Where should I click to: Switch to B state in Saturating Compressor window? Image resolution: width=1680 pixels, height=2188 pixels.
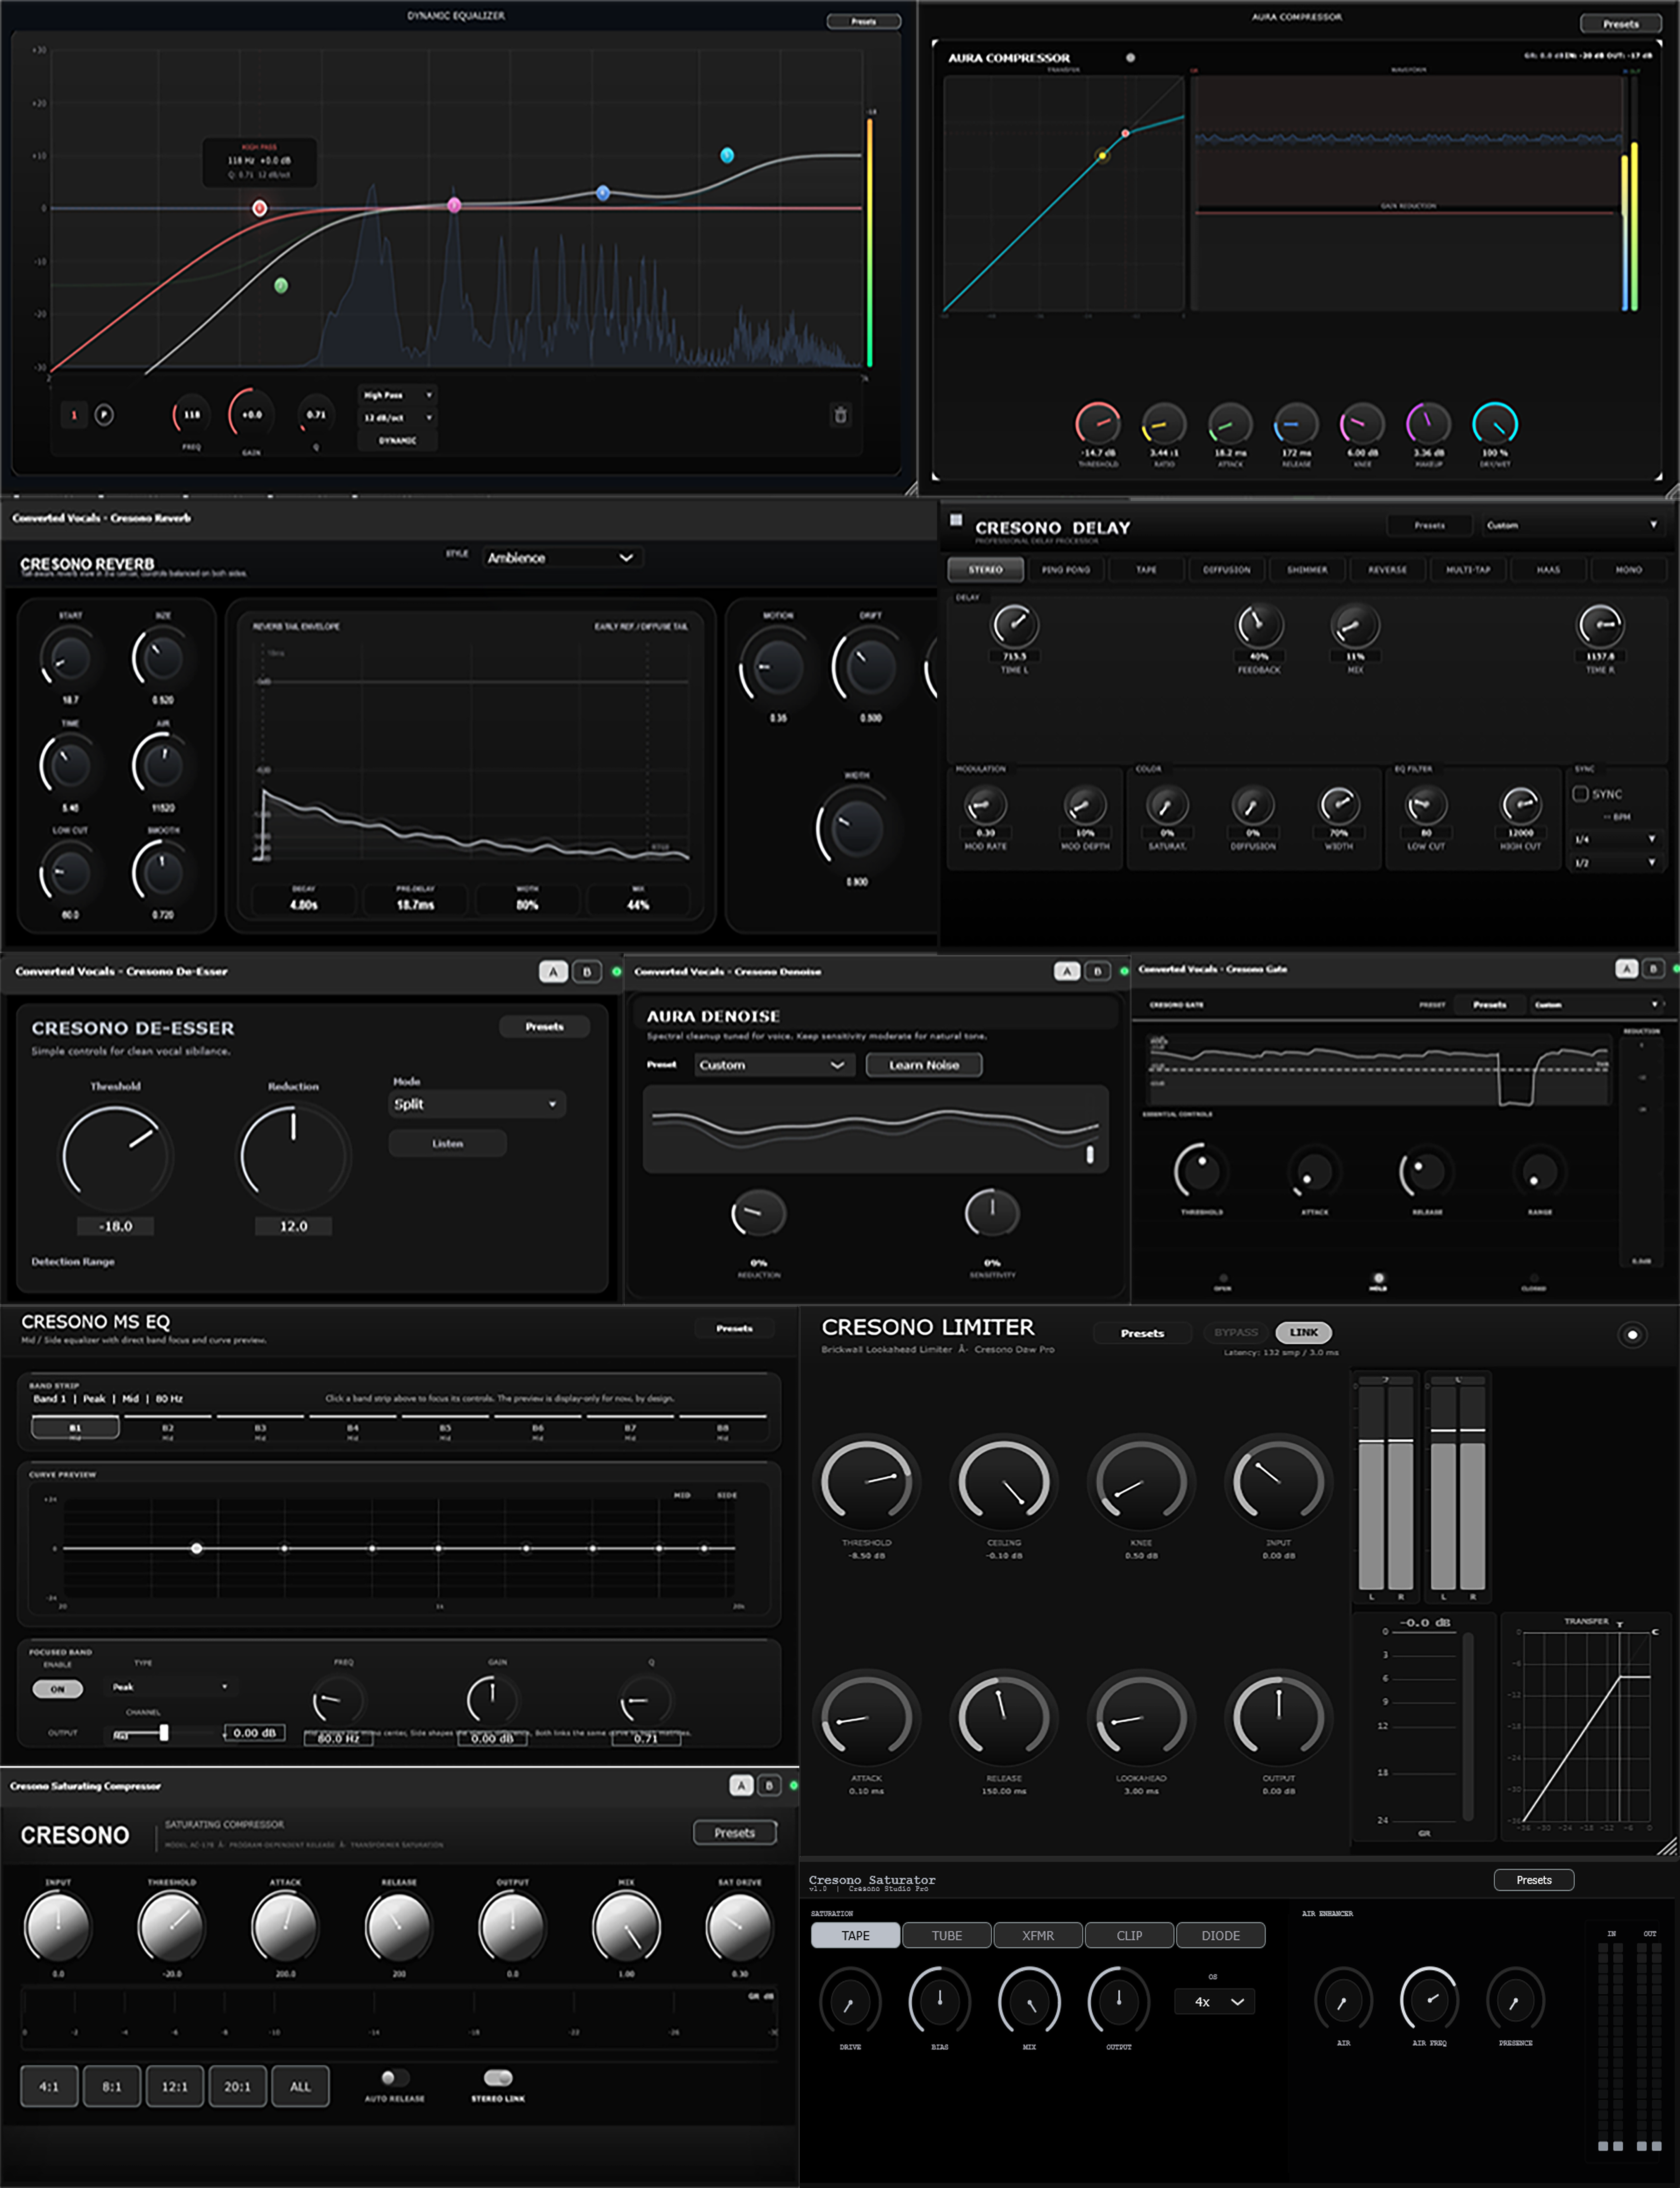pyautogui.click(x=769, y=1785)
